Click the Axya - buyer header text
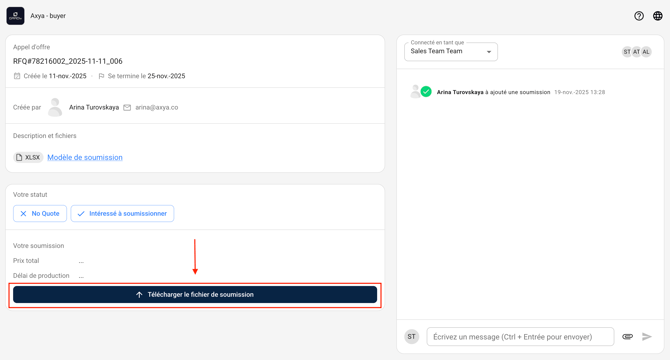Screen dimensions: 670x360 pyautogui.click(x=48, y=16)
